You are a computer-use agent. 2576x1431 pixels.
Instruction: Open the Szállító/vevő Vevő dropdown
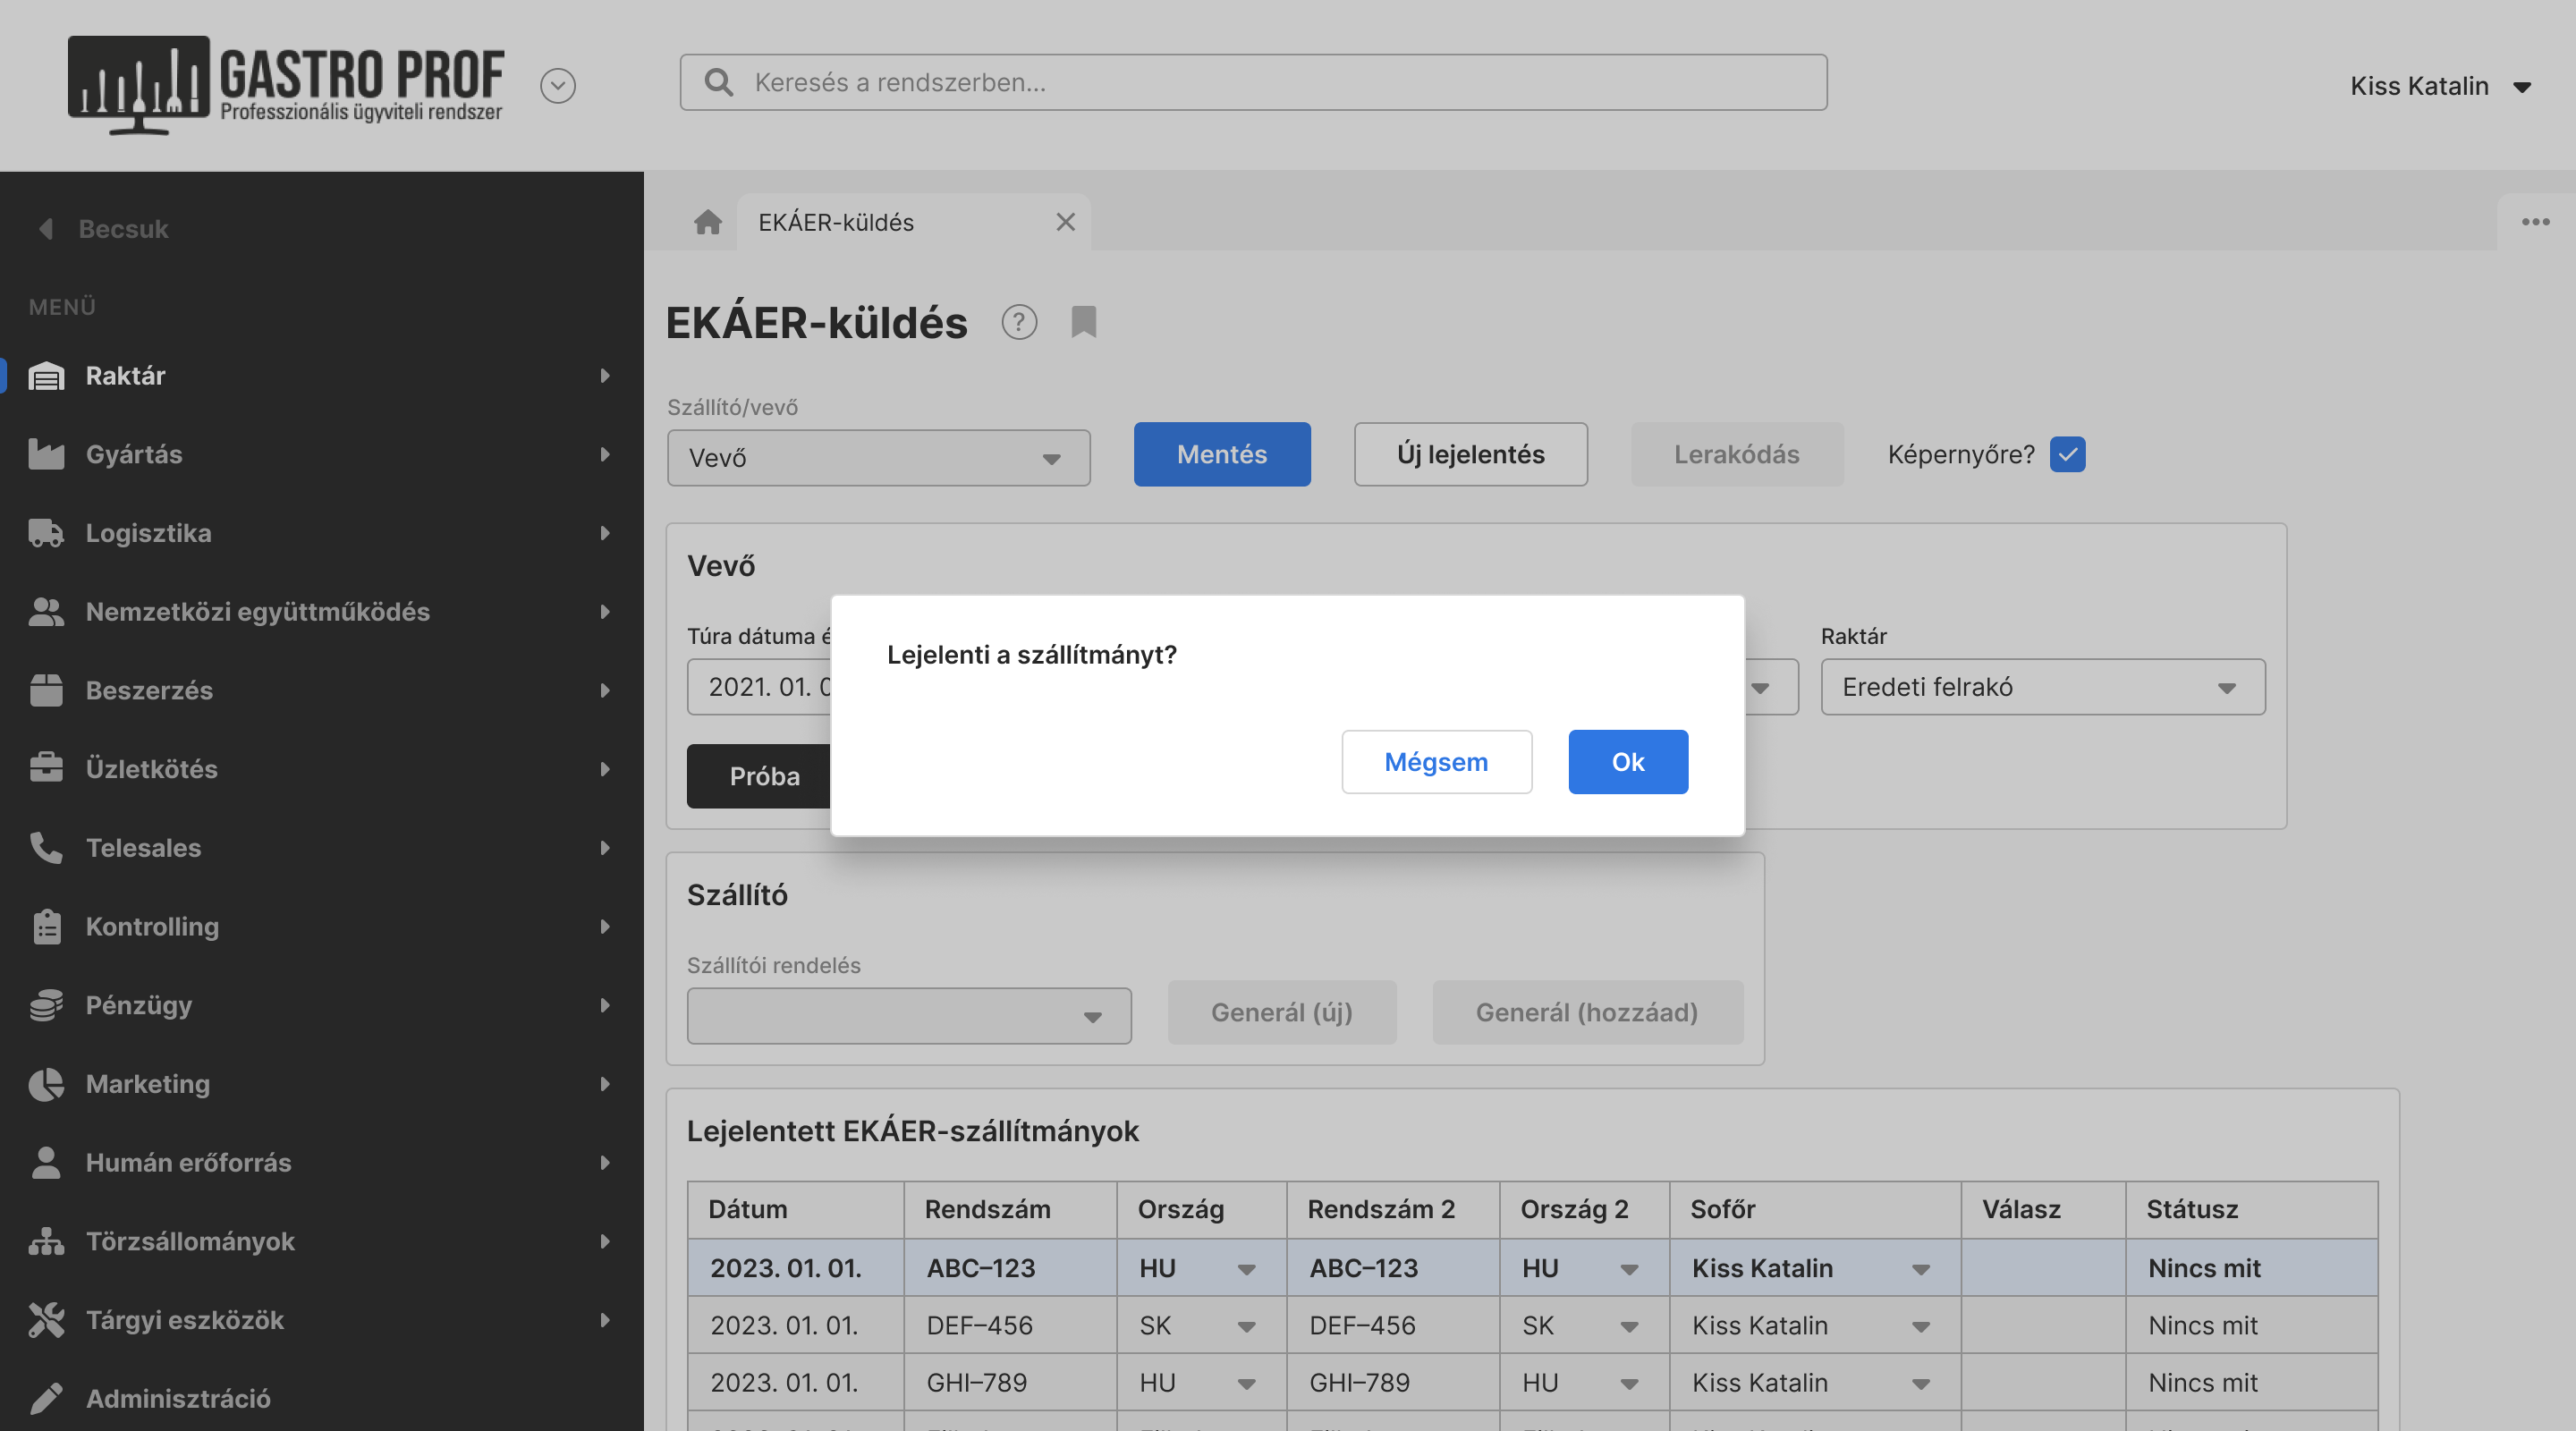pos(878,458)
